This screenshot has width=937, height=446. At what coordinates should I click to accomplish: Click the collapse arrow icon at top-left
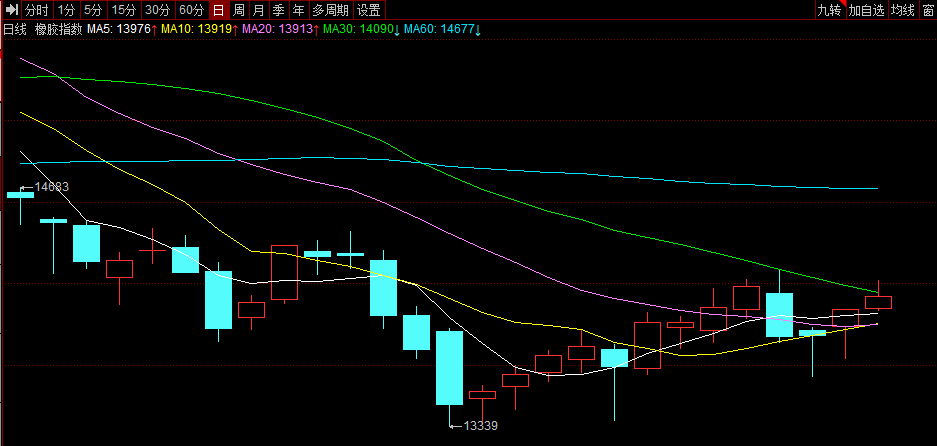point(12,10)
